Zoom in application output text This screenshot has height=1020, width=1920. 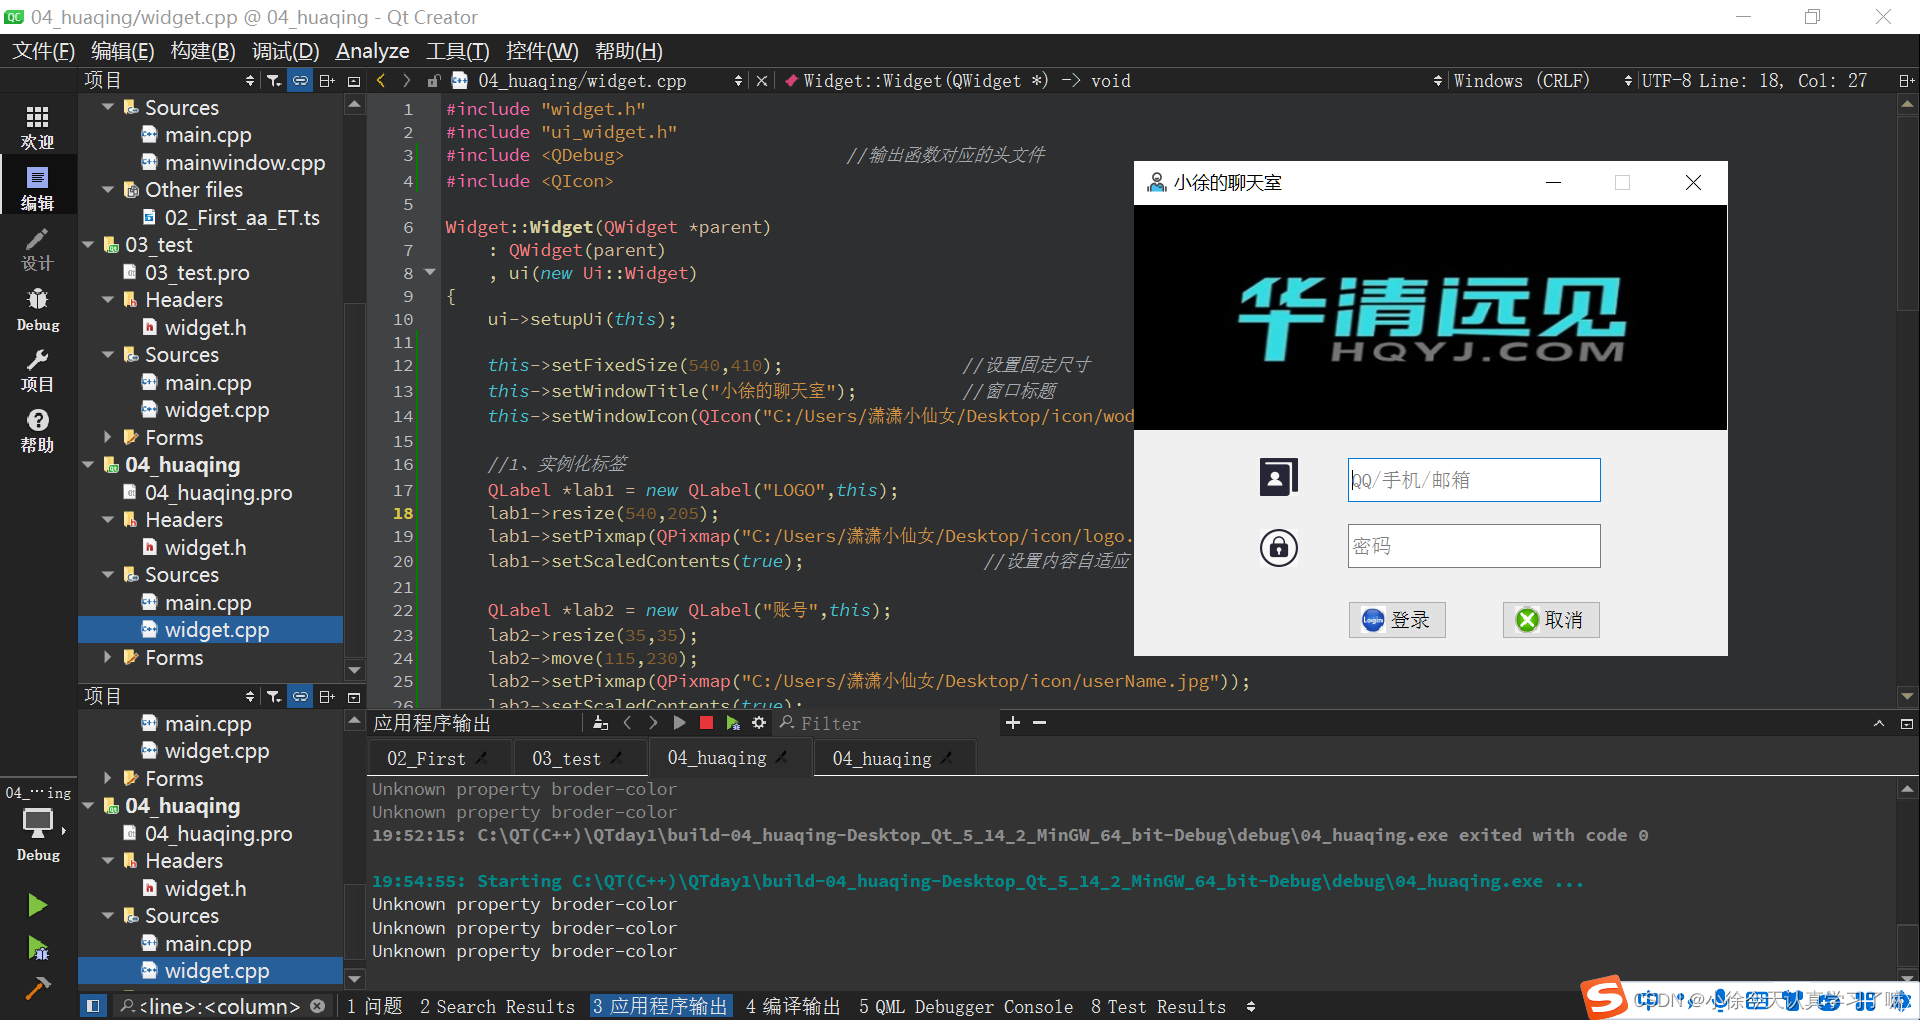click(1013, 722)
